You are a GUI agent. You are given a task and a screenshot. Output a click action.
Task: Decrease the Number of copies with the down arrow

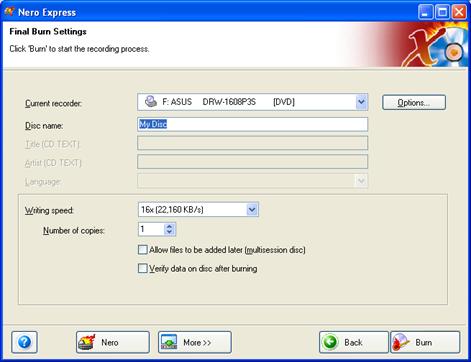pos(169,232)
